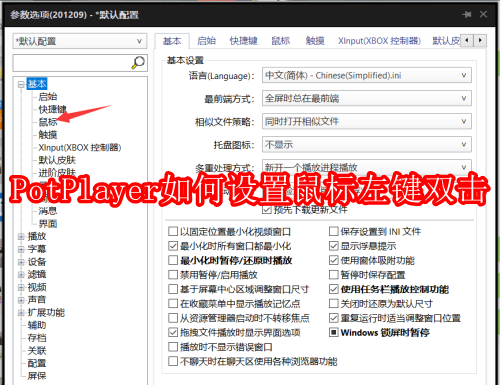500x385 pixels.
Task: Check 禁用暂停/启用播放 option
Action: pos(173,275)
